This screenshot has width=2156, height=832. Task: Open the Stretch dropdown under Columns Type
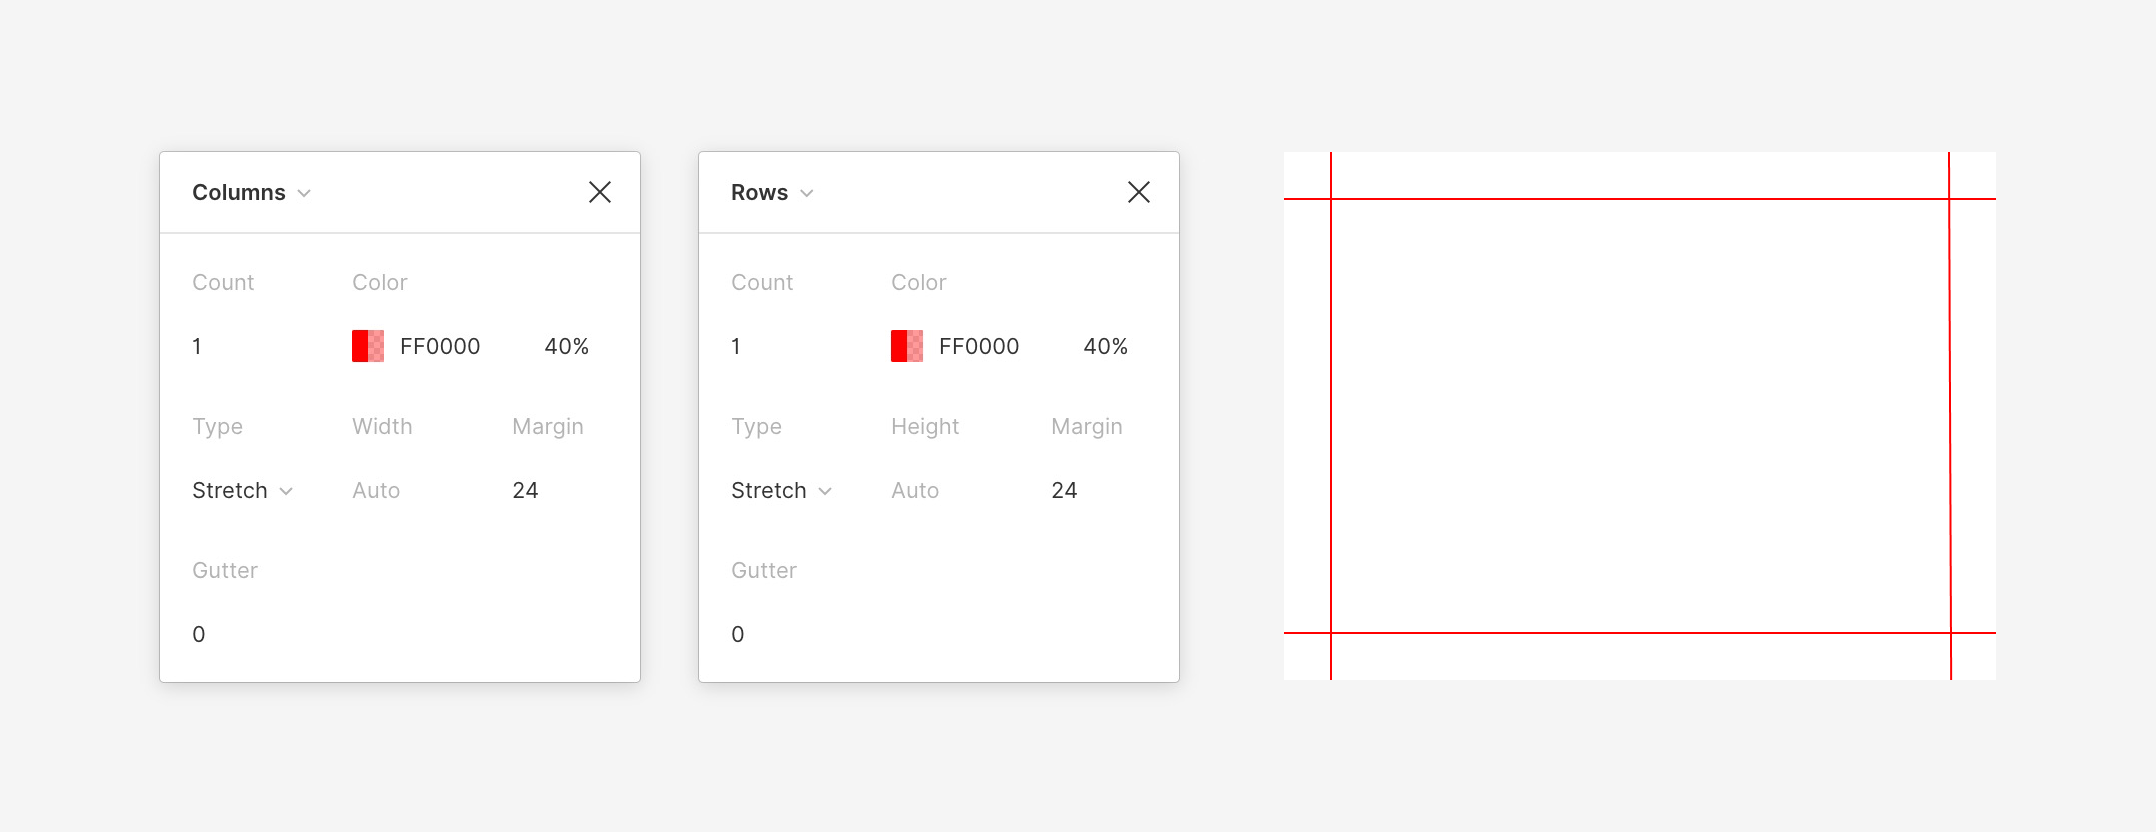pos(241,490)
